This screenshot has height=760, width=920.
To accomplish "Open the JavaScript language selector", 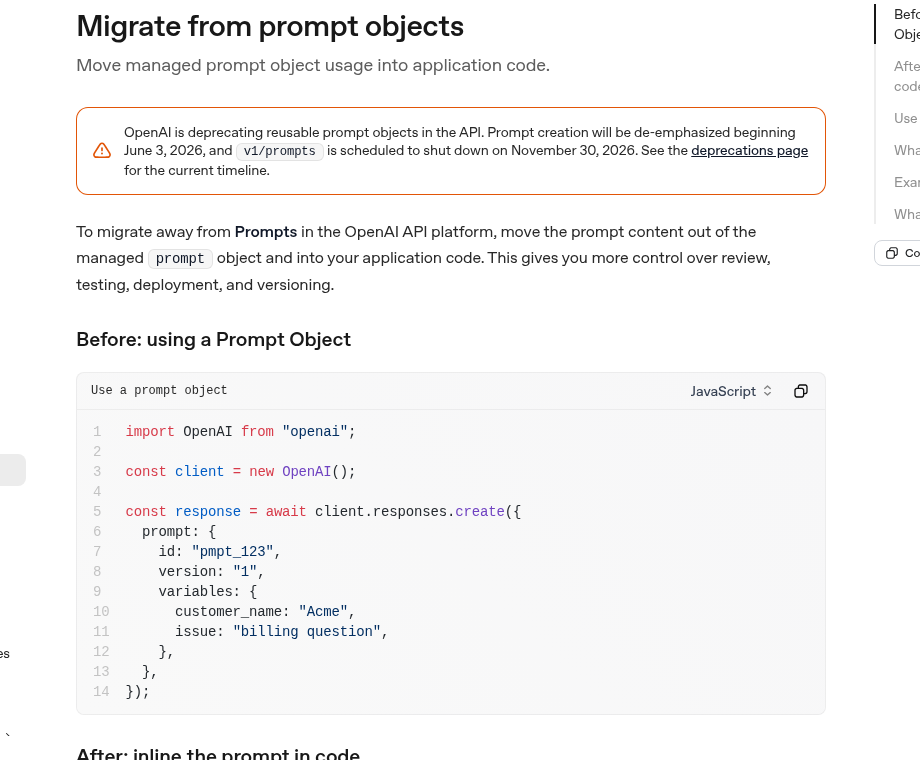I will point(731,391).
